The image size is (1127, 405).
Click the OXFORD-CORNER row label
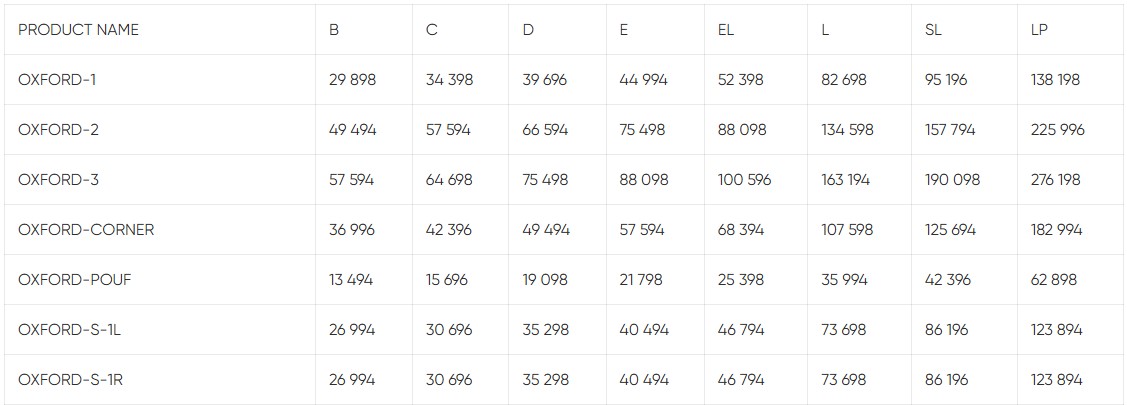click(x=86, y=230)
